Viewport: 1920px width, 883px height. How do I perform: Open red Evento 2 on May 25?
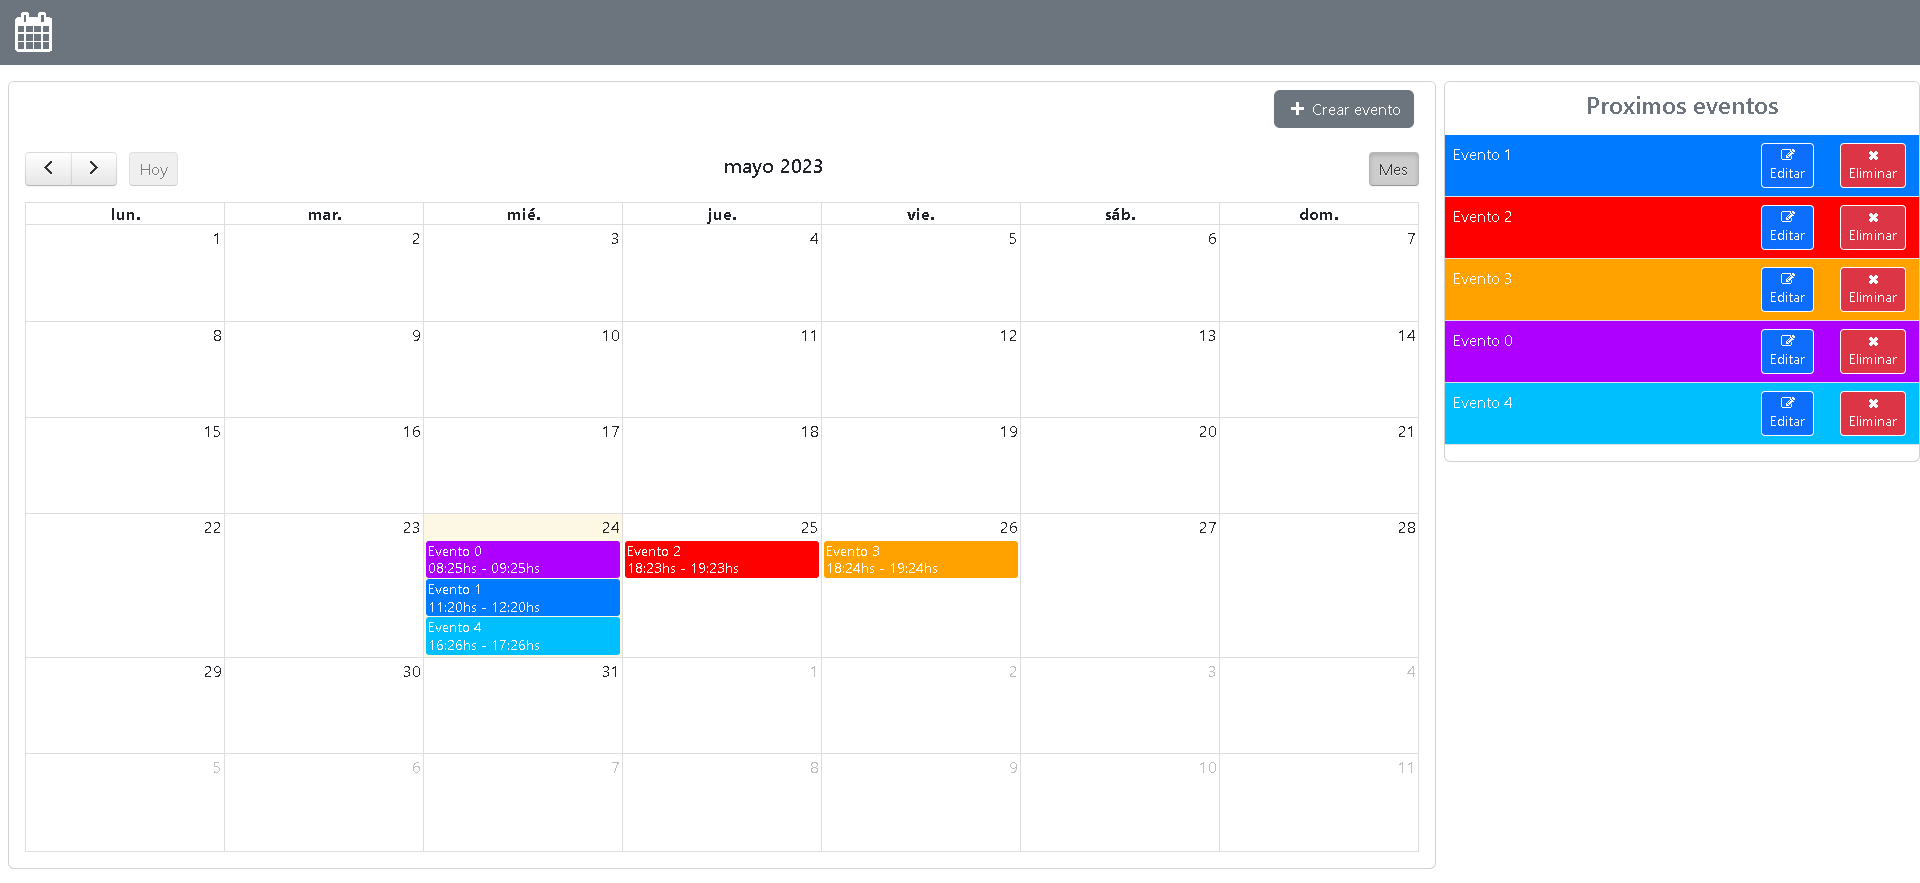pos(721,559)
